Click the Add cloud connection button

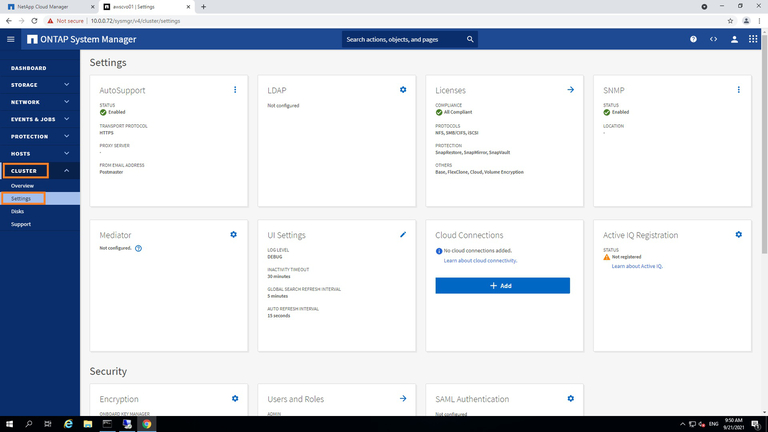pos(502,285)
